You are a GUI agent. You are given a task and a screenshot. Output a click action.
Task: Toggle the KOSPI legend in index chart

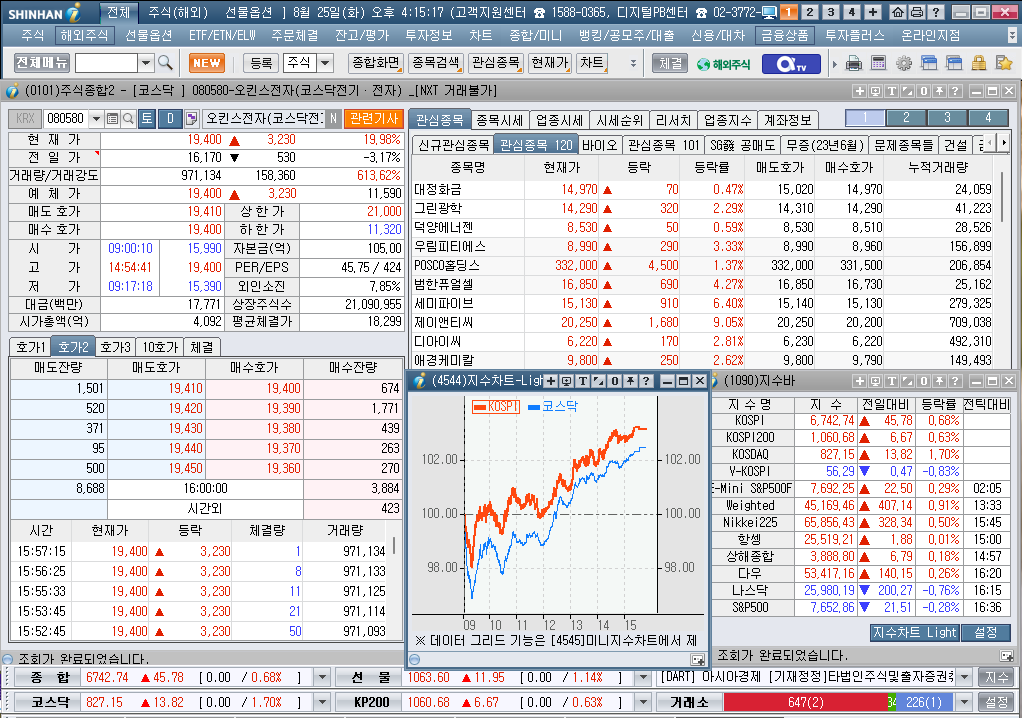click(x=495, y=407)
